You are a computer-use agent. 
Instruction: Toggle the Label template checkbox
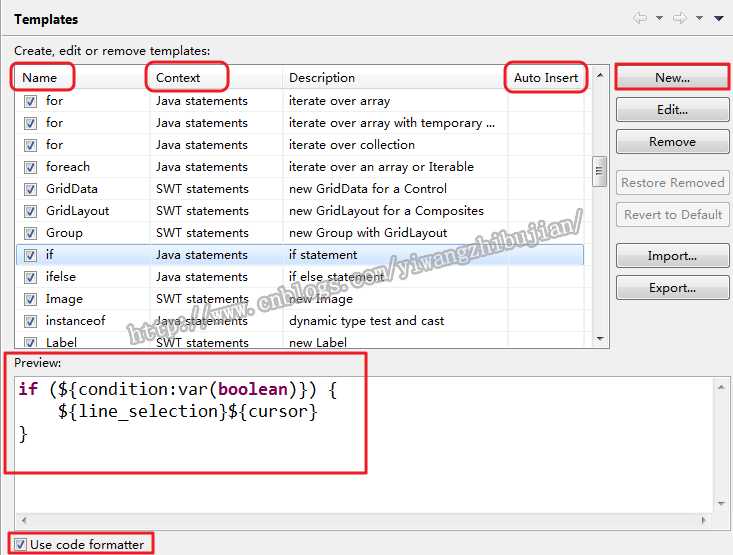point(30,342)
